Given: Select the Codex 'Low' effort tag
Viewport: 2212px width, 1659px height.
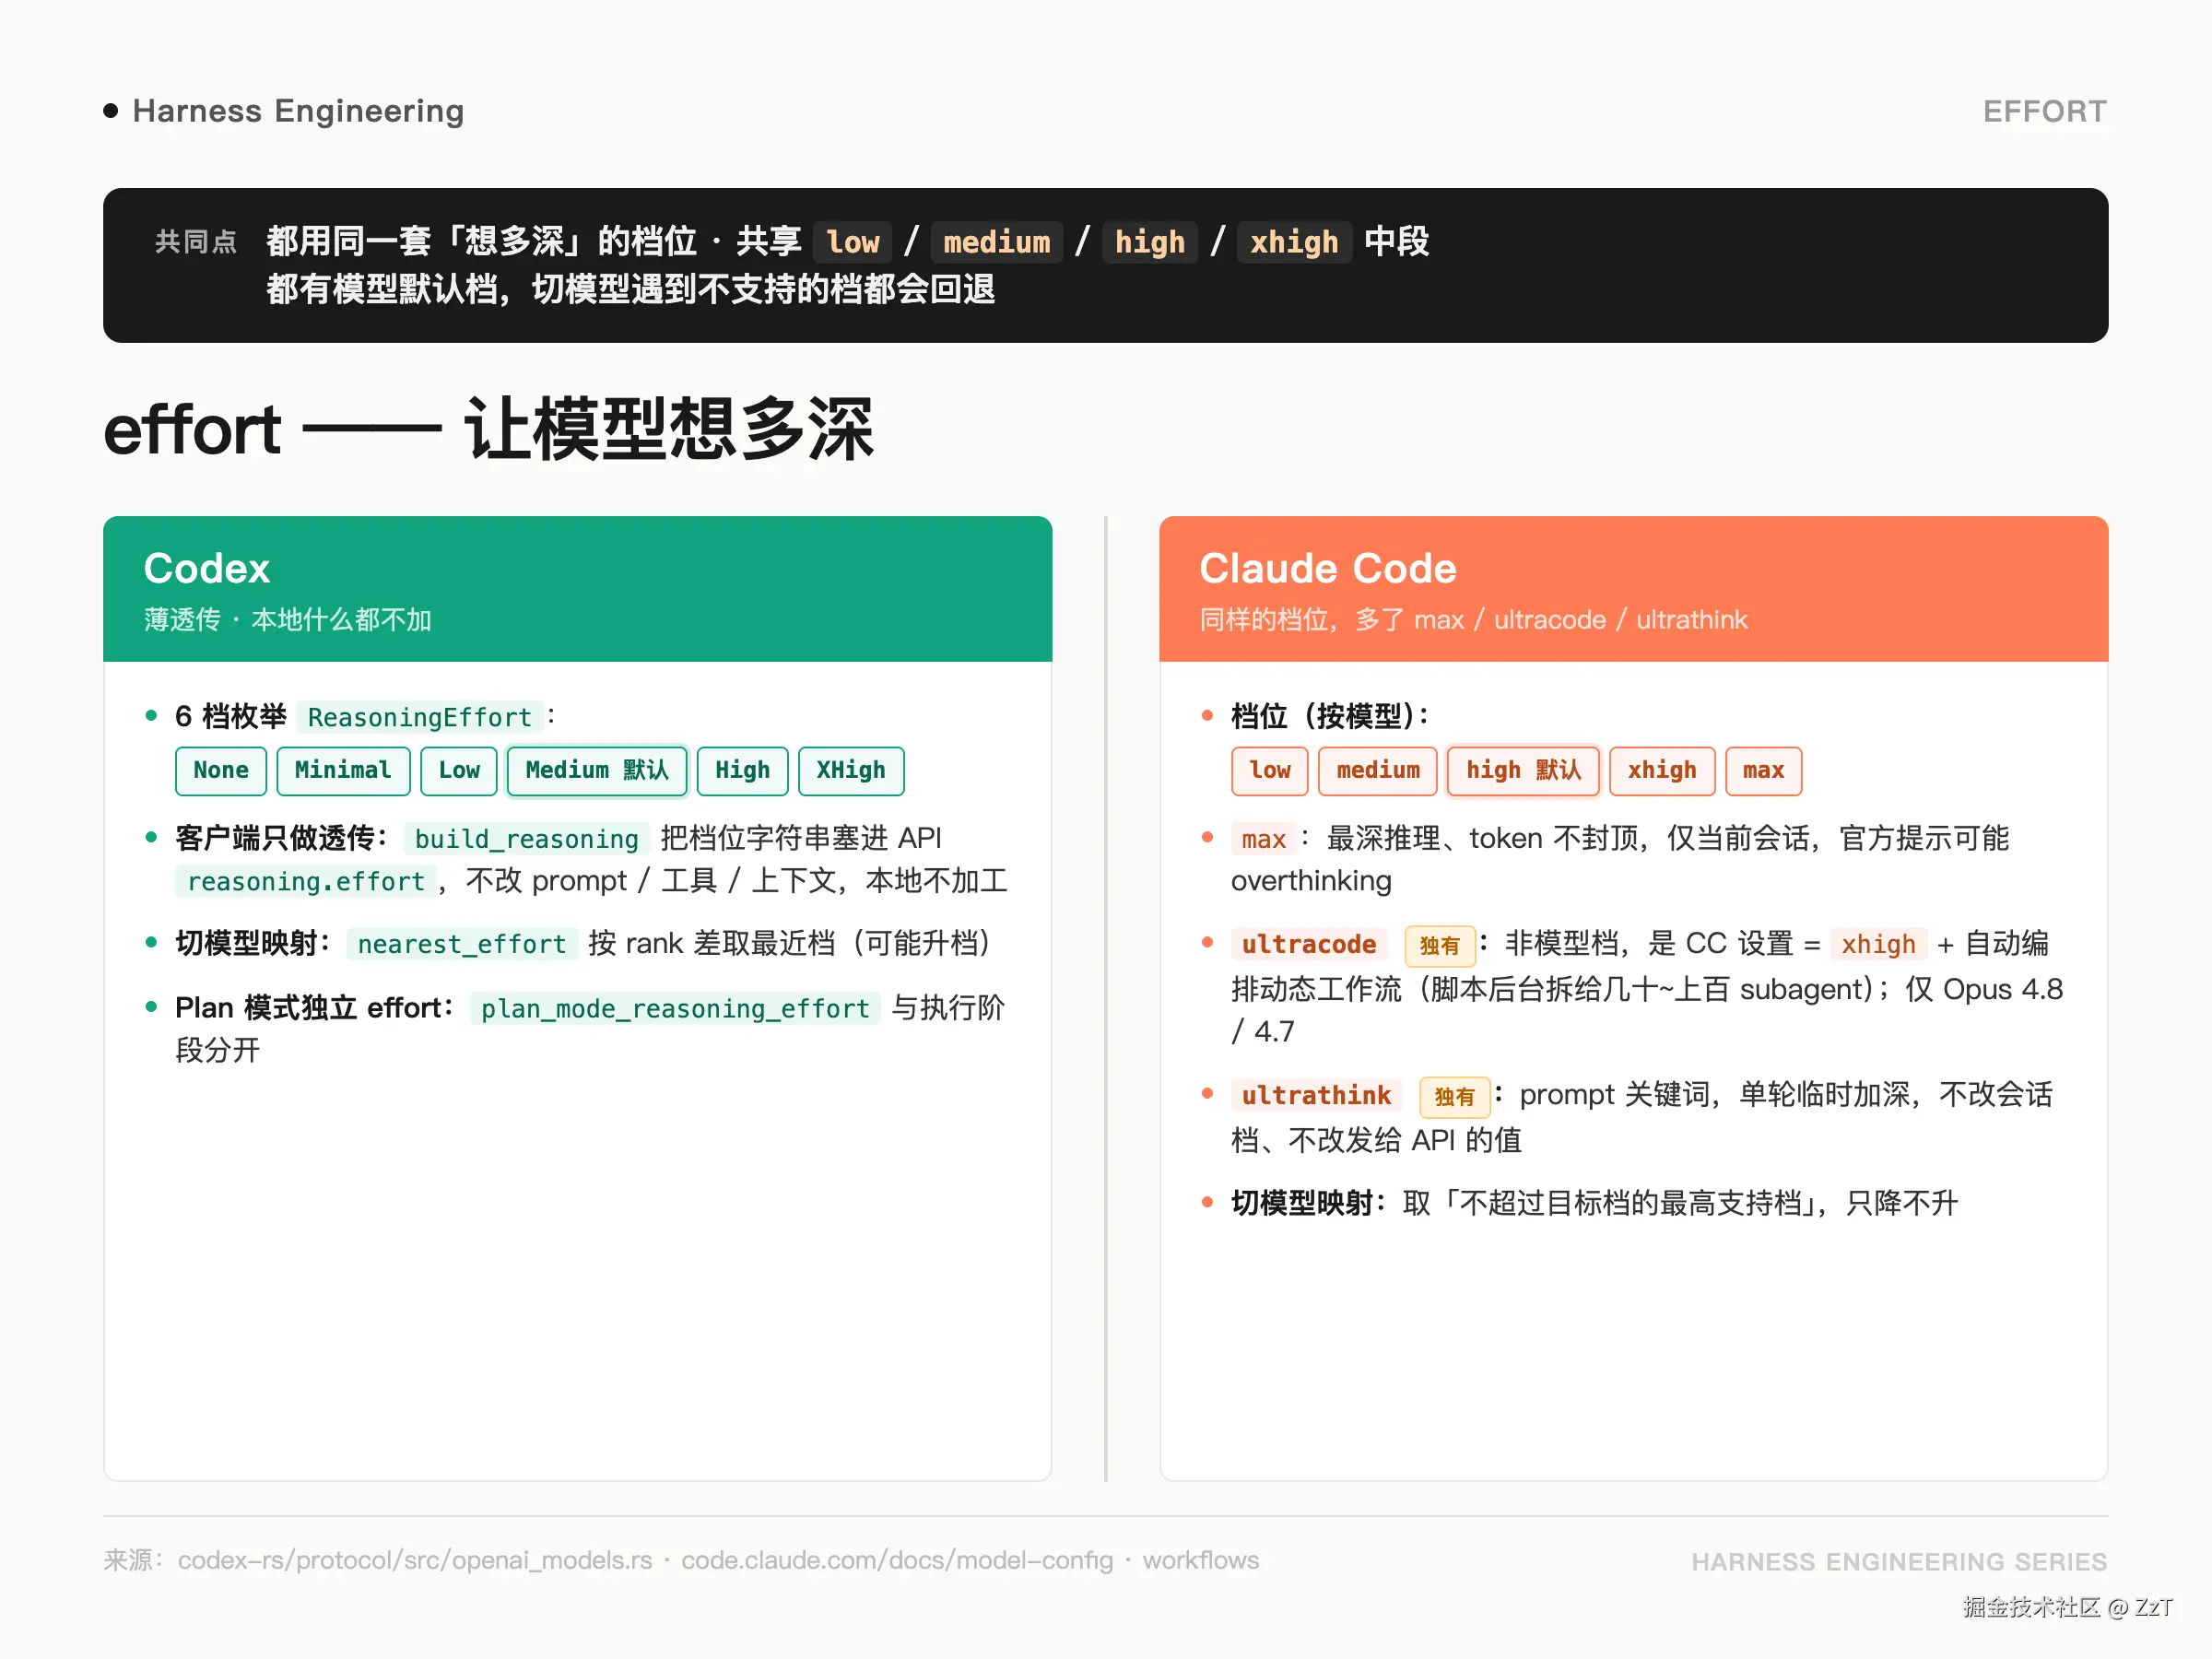Looking at the screenshot, I should [x=458, y=771].
